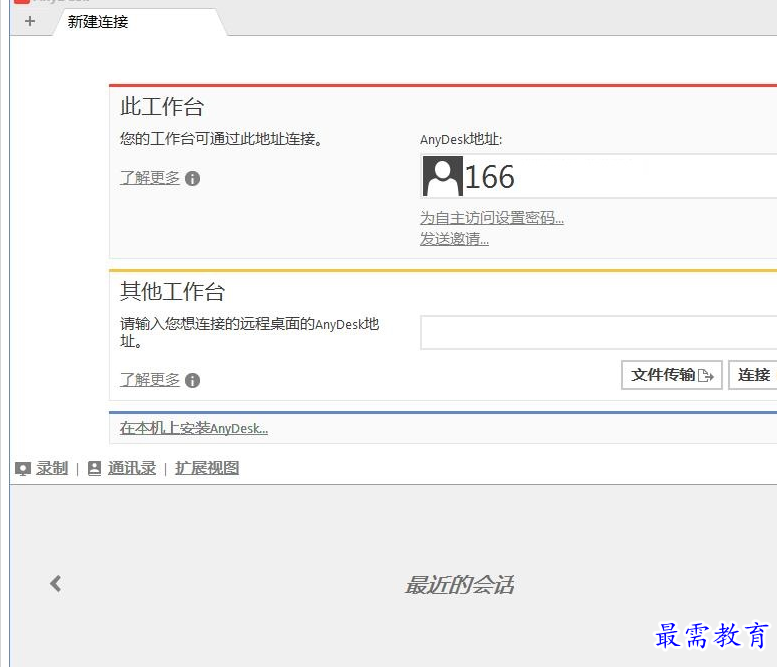This screenshot has width=777, height=667.
Task: Select the 新建连接 tab
Action: pos(140,22)
